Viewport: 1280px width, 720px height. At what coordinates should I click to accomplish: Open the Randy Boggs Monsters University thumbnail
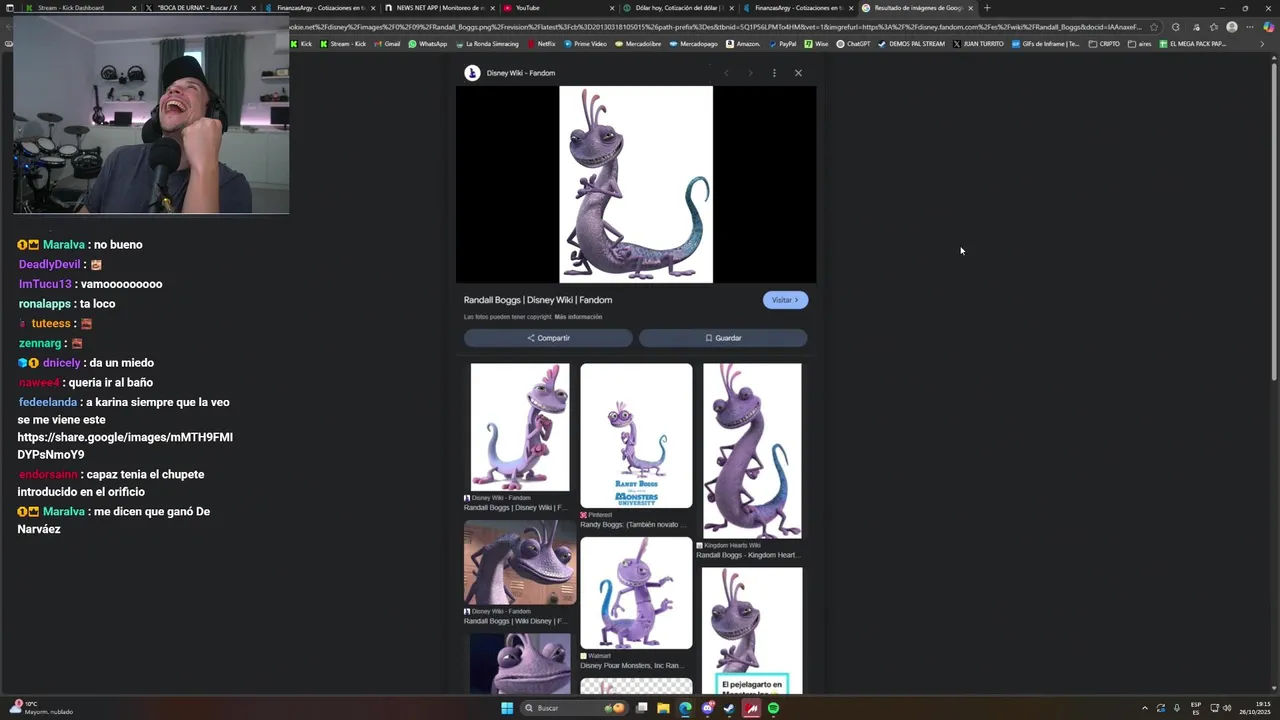point(636,435)
